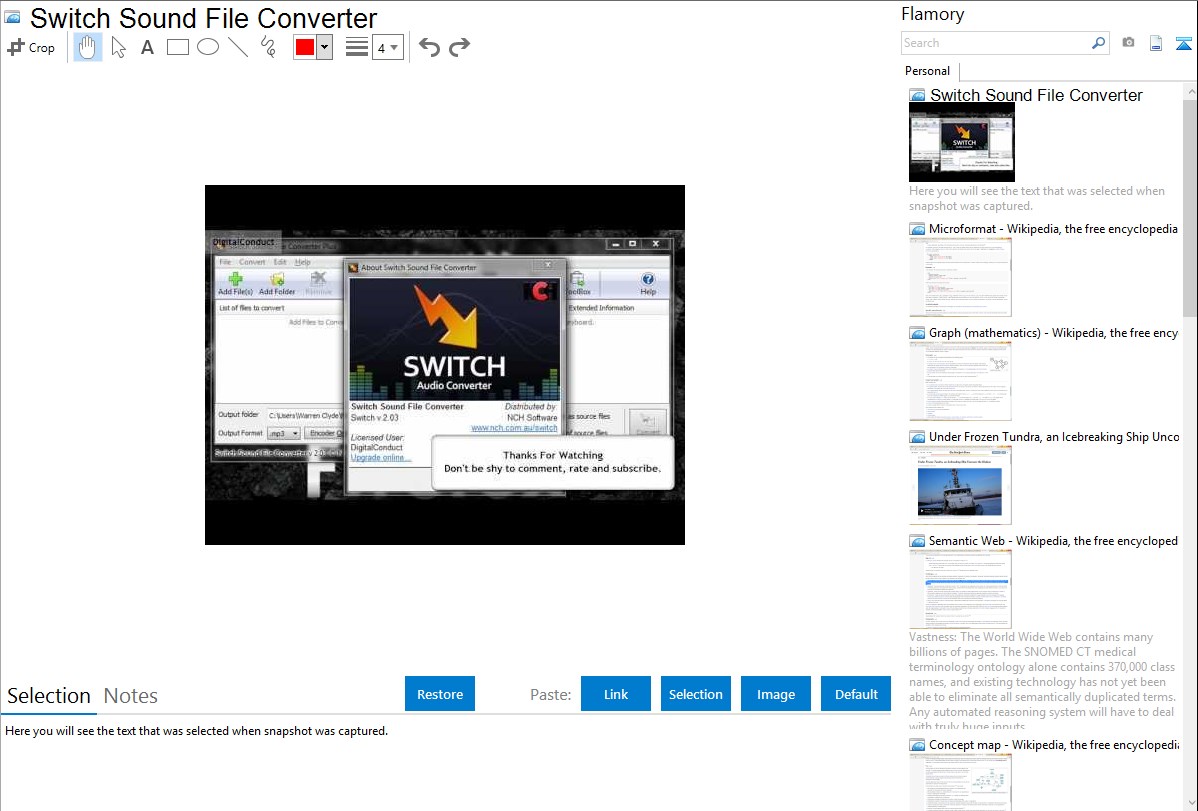This screenshot has width=1198, height=811.
Task: Select Under Frozen Tundra article title
Action: pos(1054,436)
